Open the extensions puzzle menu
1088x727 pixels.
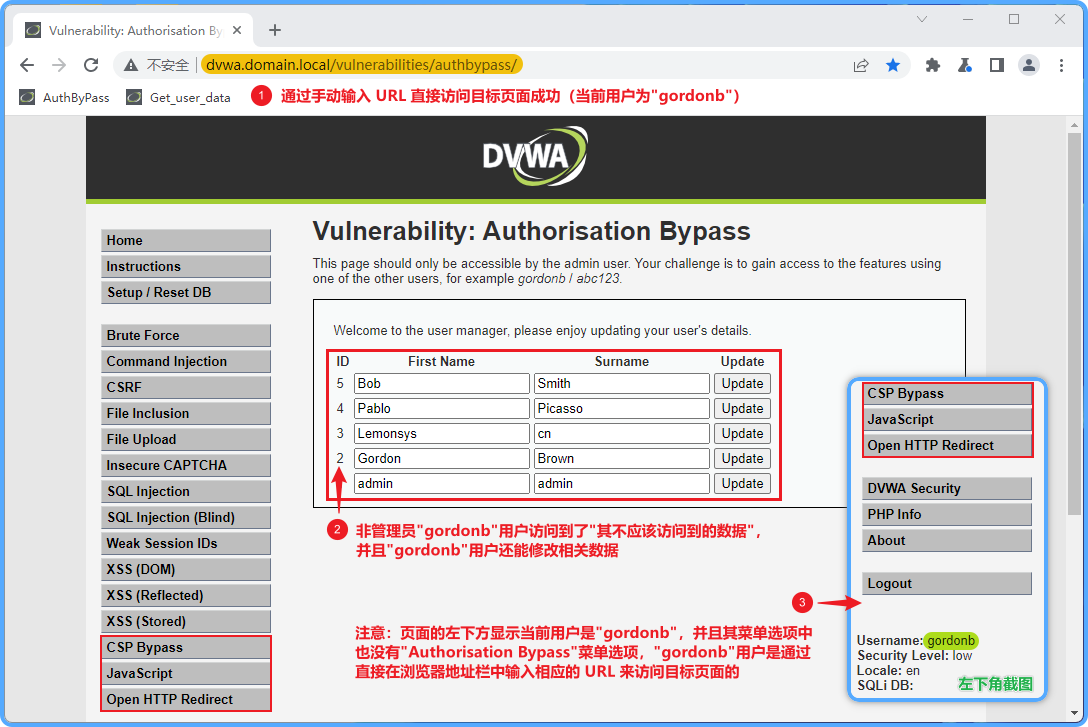(933, 65)
